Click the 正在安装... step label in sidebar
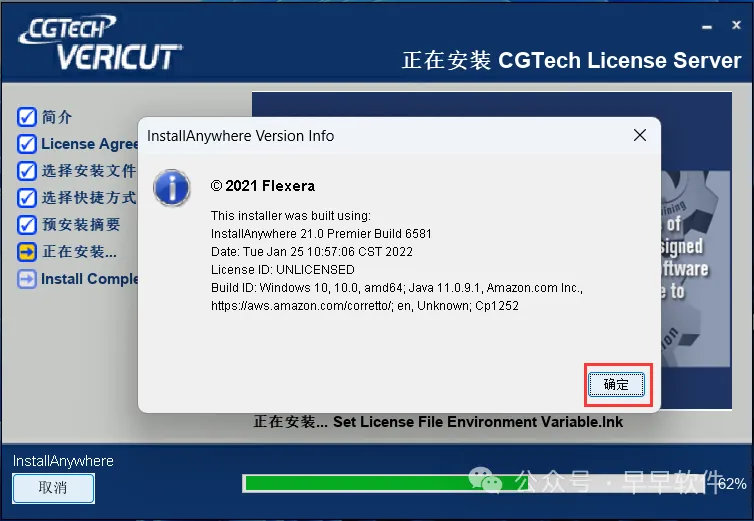 tap(79, 252)
